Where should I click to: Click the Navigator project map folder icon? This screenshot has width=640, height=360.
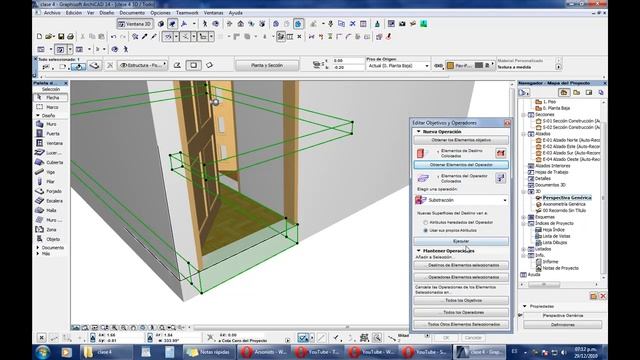tap(564, 93)
